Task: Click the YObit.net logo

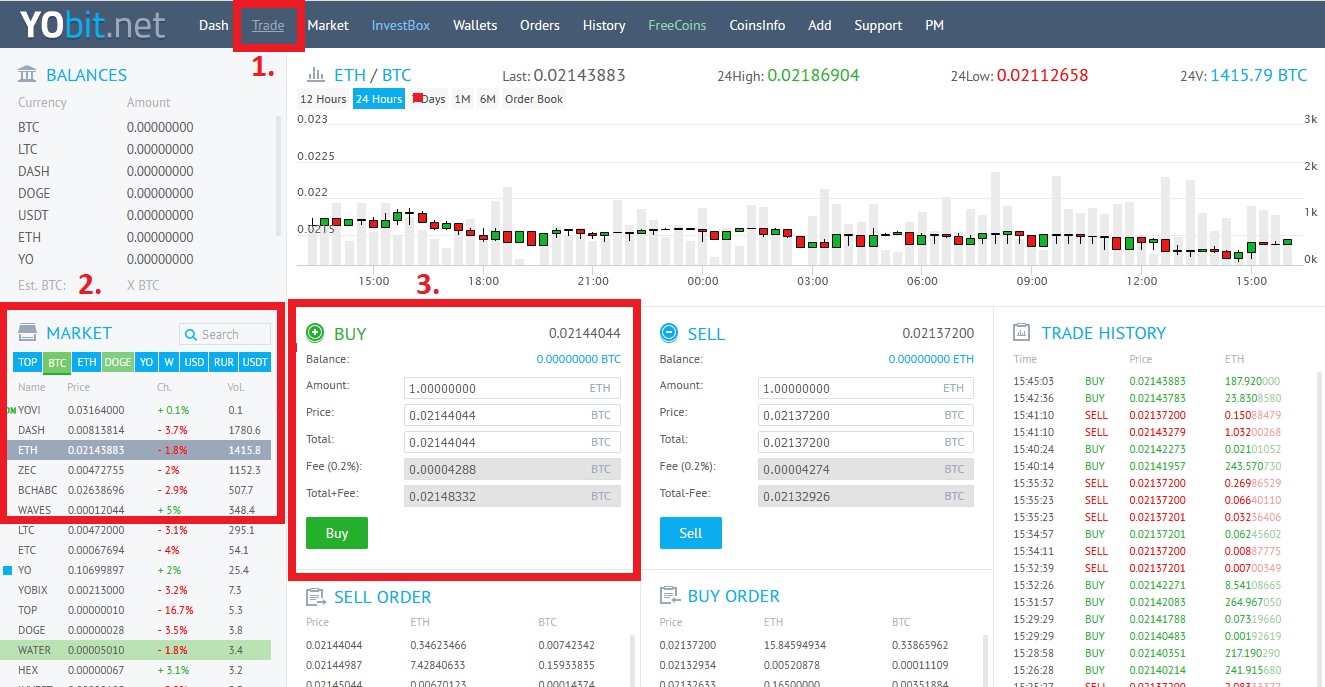Action: 92,25
